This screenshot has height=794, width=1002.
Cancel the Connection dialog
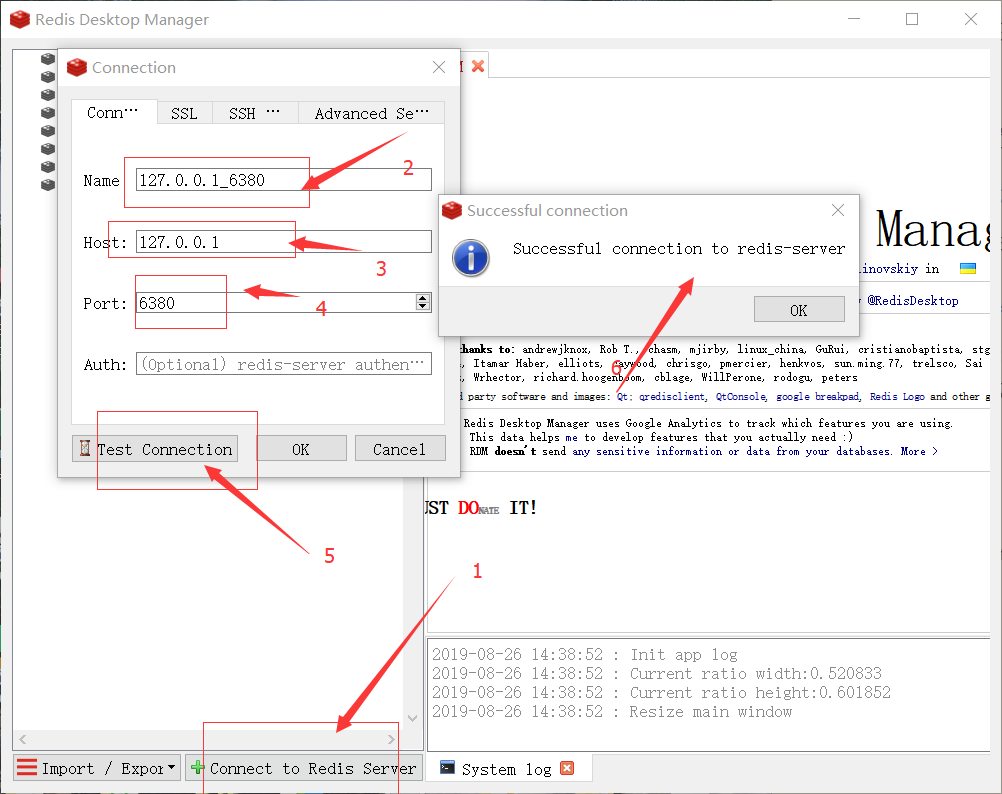pyautogui.click(x=399, y=448)
